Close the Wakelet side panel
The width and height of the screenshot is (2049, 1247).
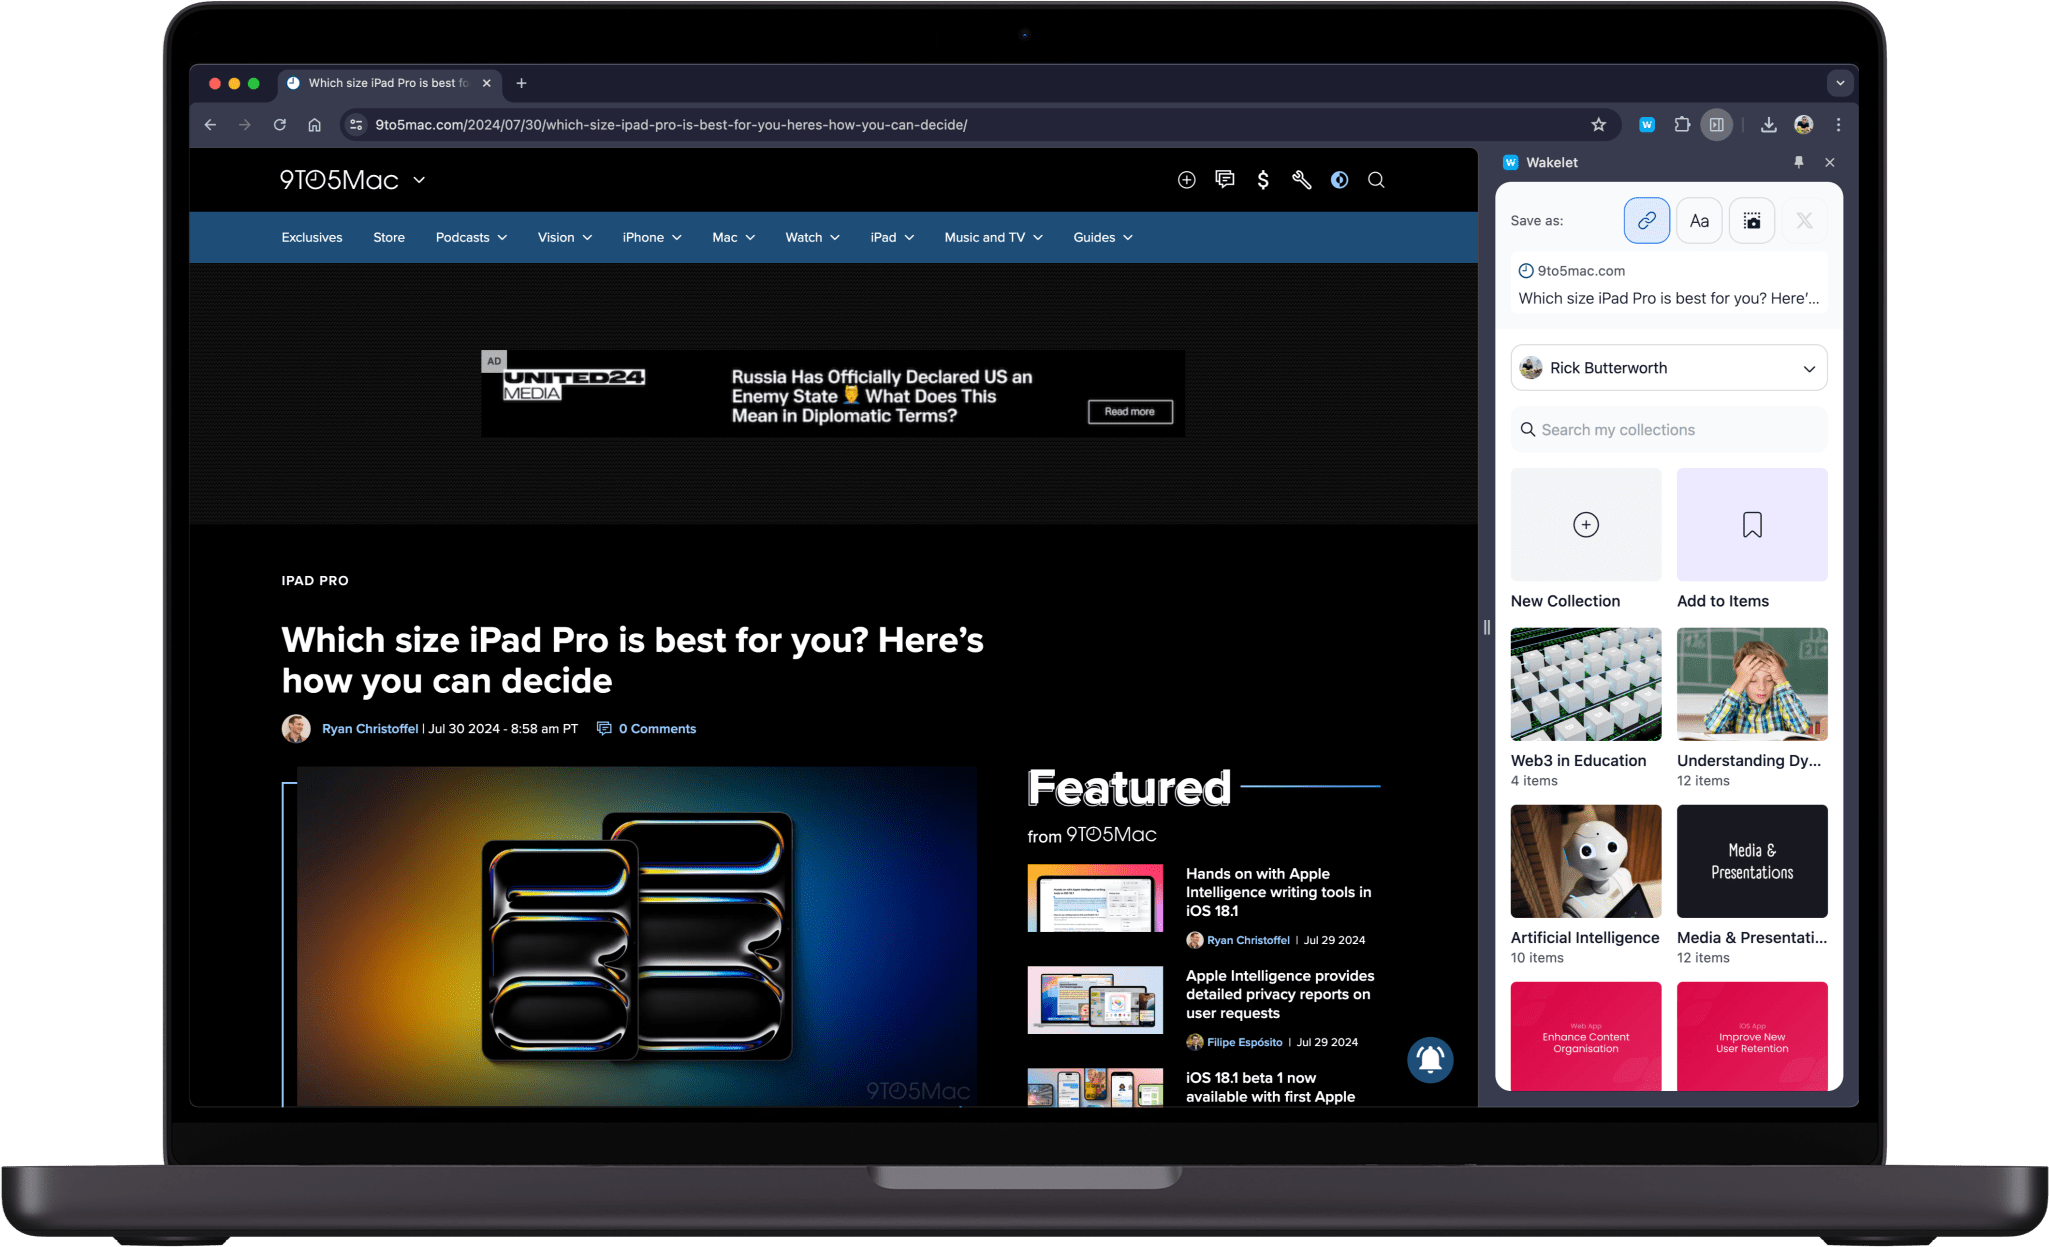tap(1830, 162)
